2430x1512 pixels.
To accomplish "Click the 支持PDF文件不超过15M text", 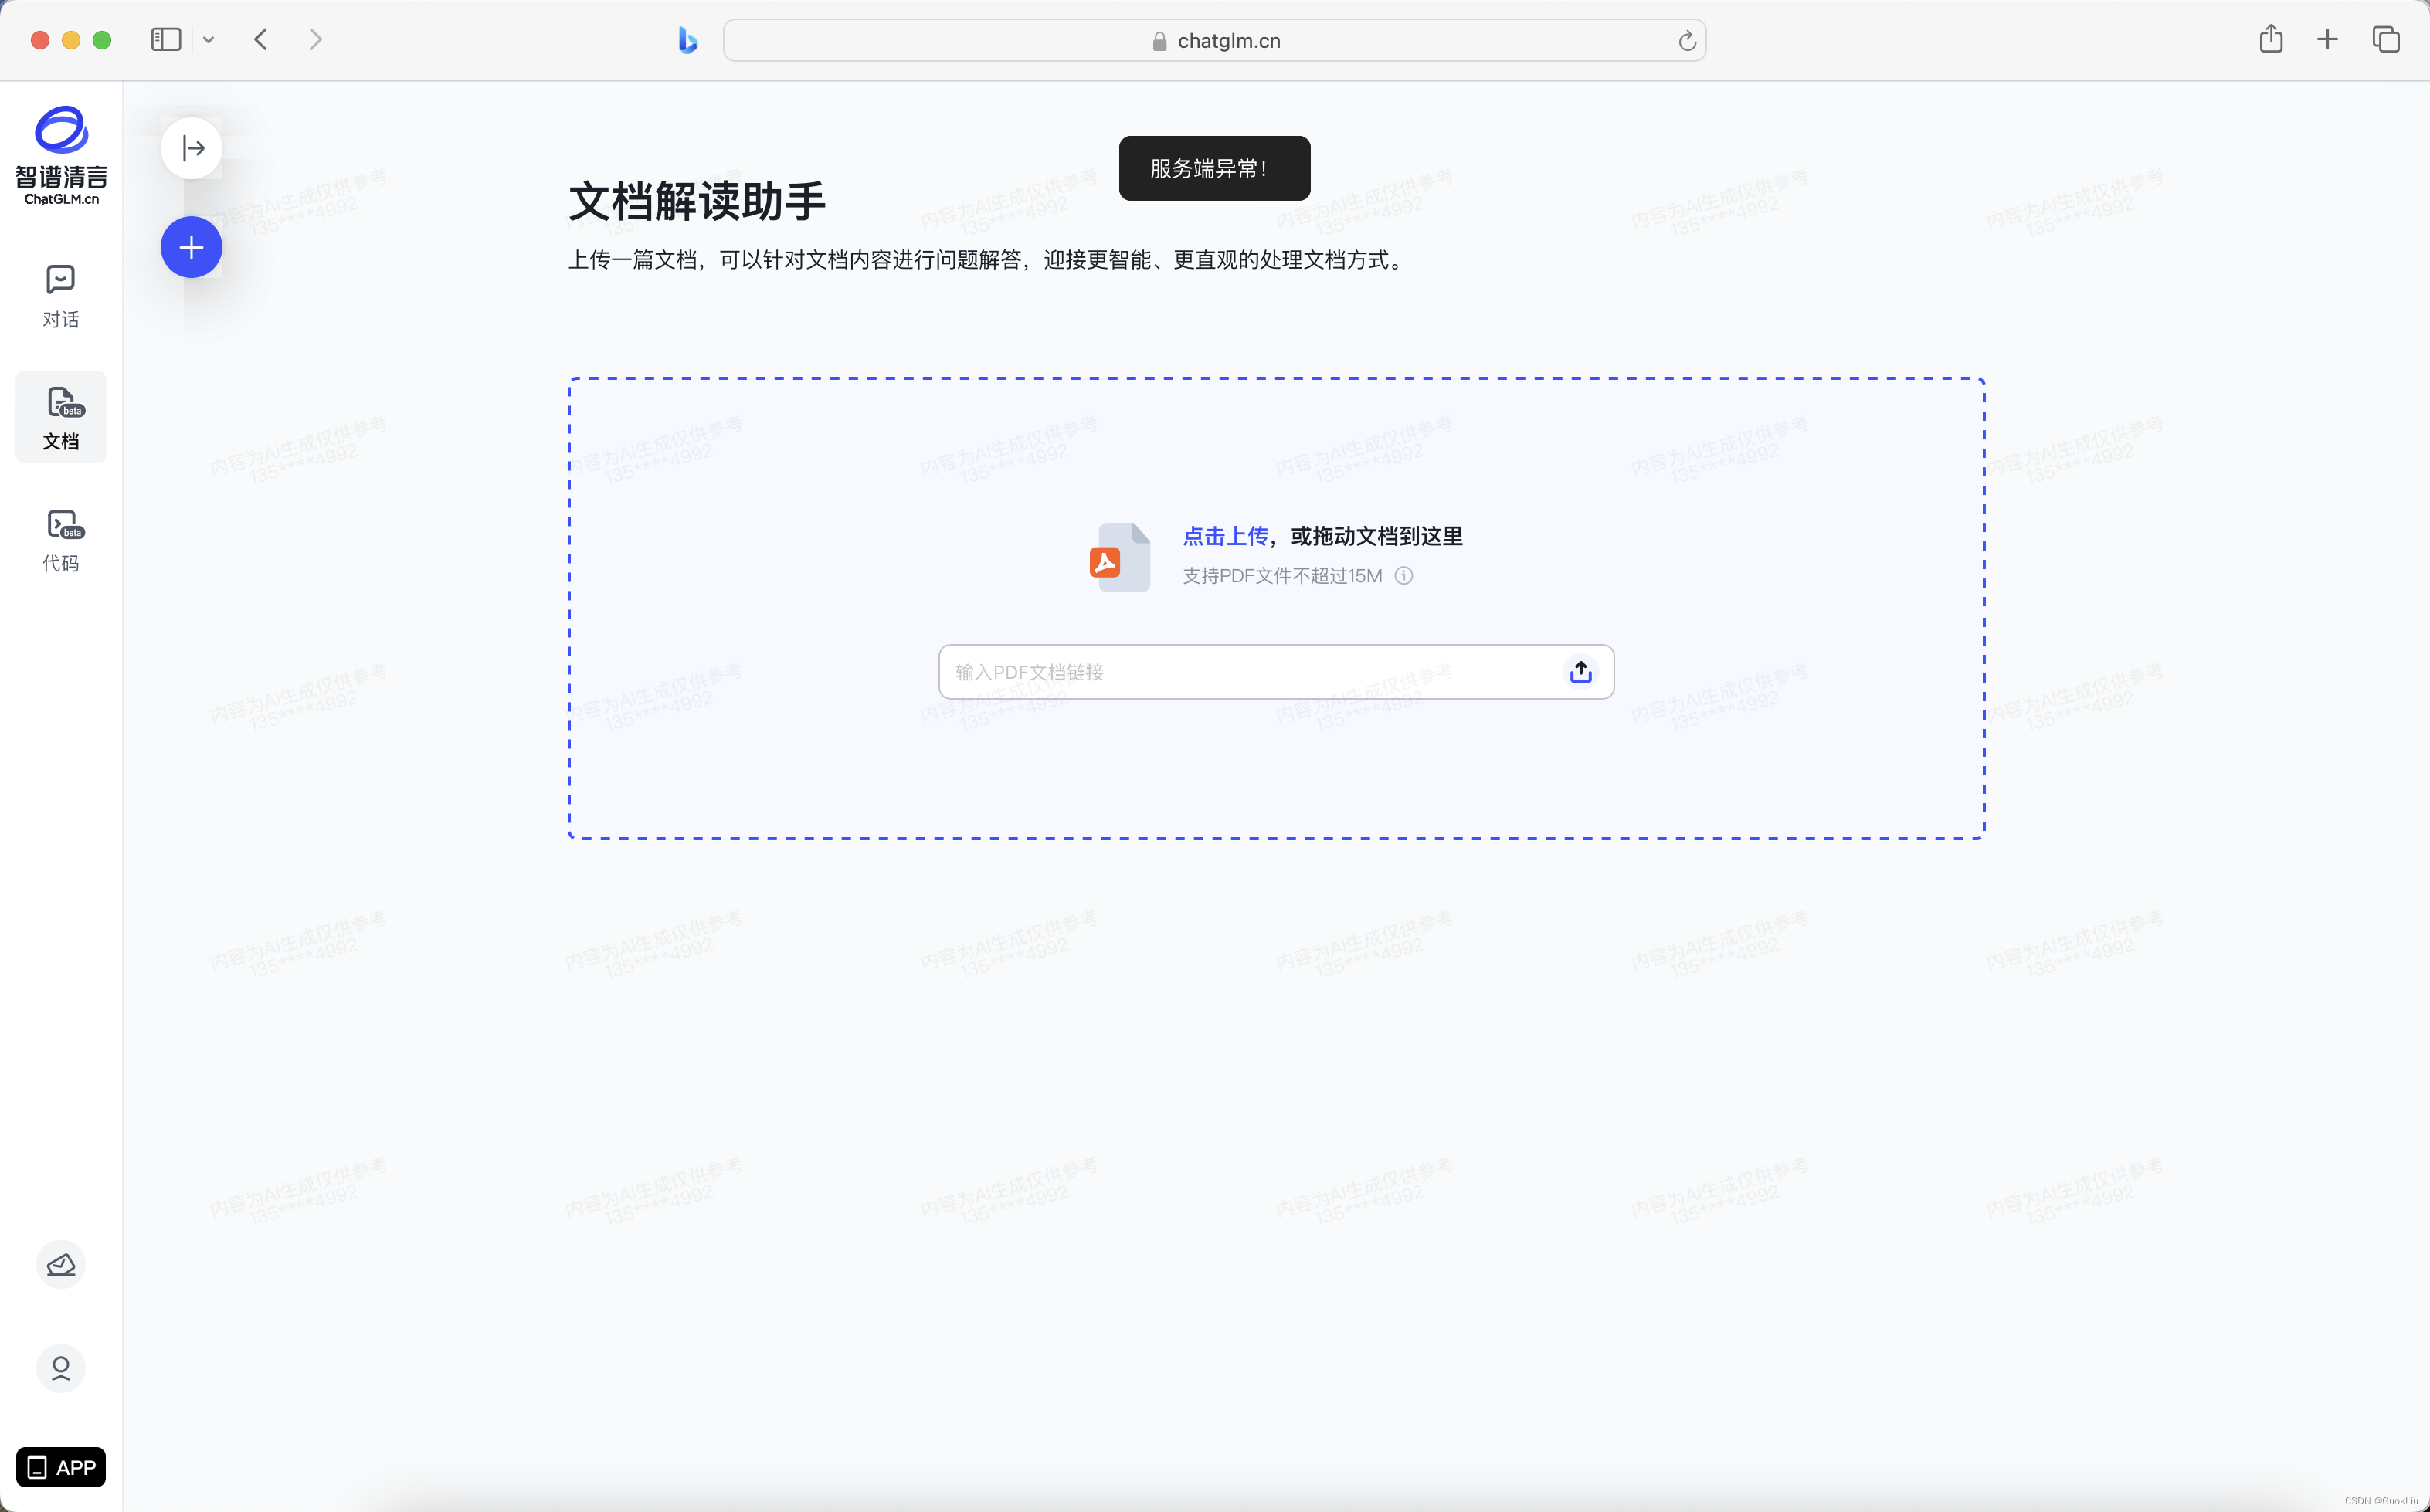I will 1282,576.
